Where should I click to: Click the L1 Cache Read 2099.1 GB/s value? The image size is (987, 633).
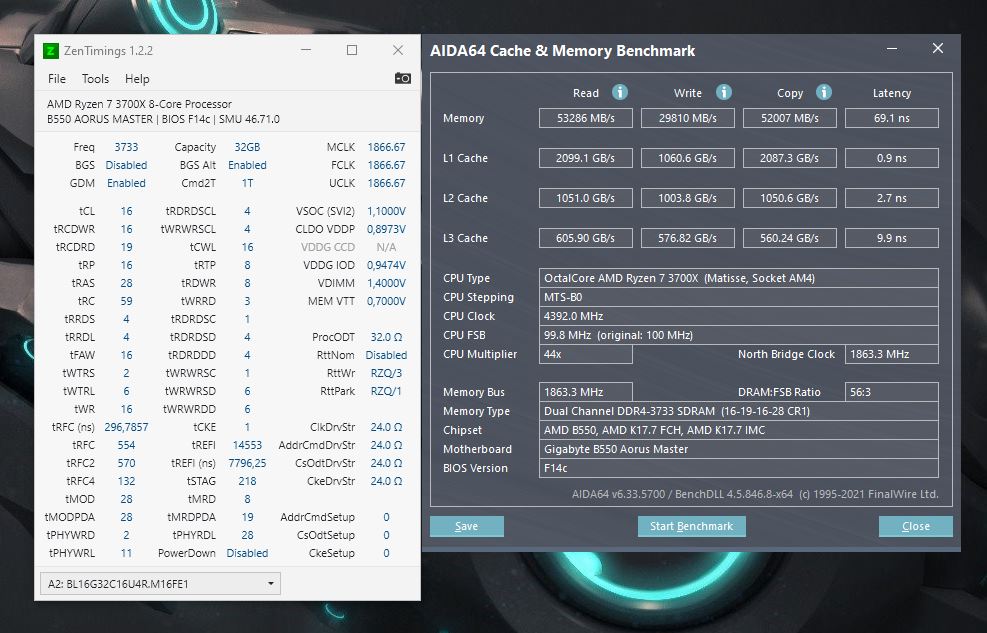[585, 158]
